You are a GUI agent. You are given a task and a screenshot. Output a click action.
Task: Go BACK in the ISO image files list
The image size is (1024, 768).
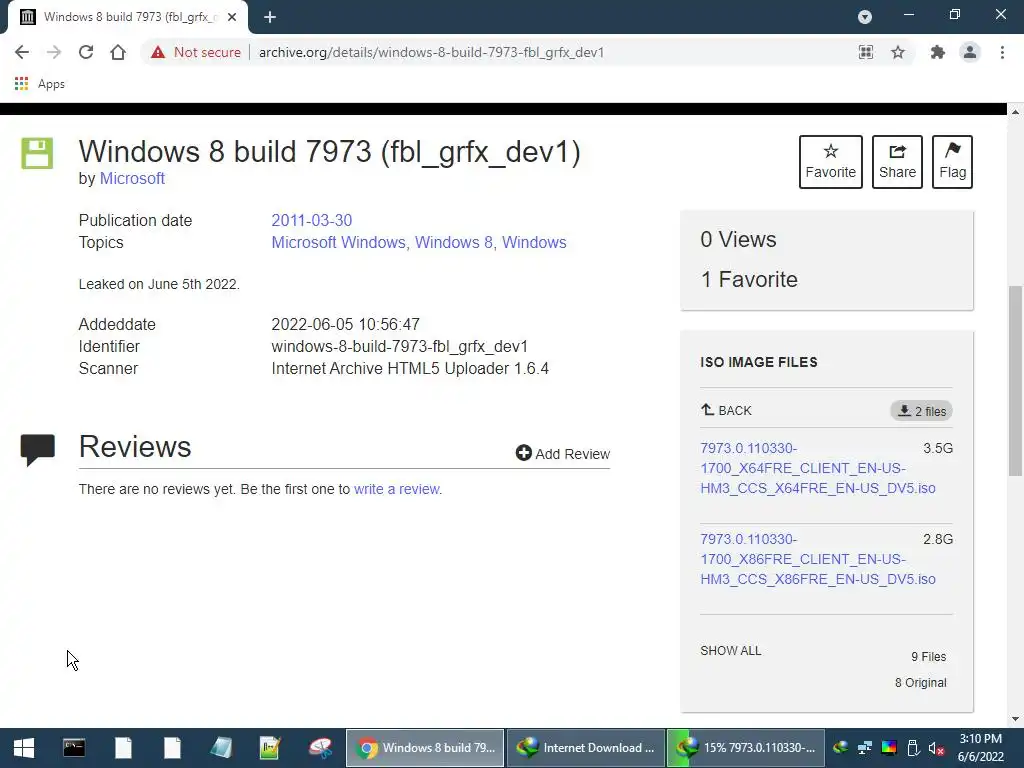[x=726, y=410]
